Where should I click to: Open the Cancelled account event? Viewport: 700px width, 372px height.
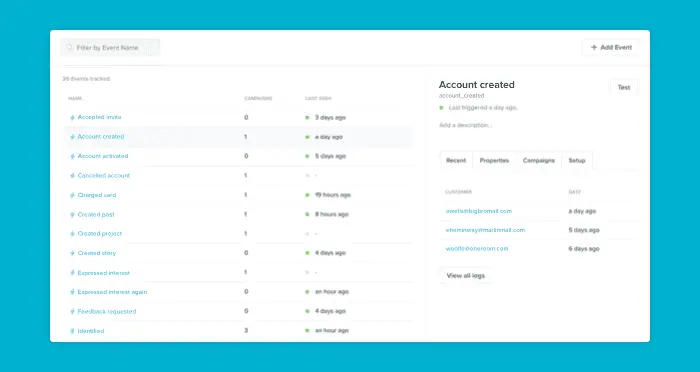click(104, 176)
